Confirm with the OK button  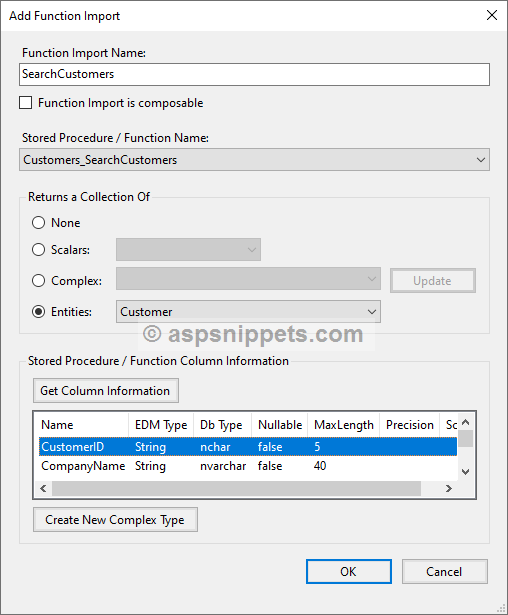[x=349, y=571]
